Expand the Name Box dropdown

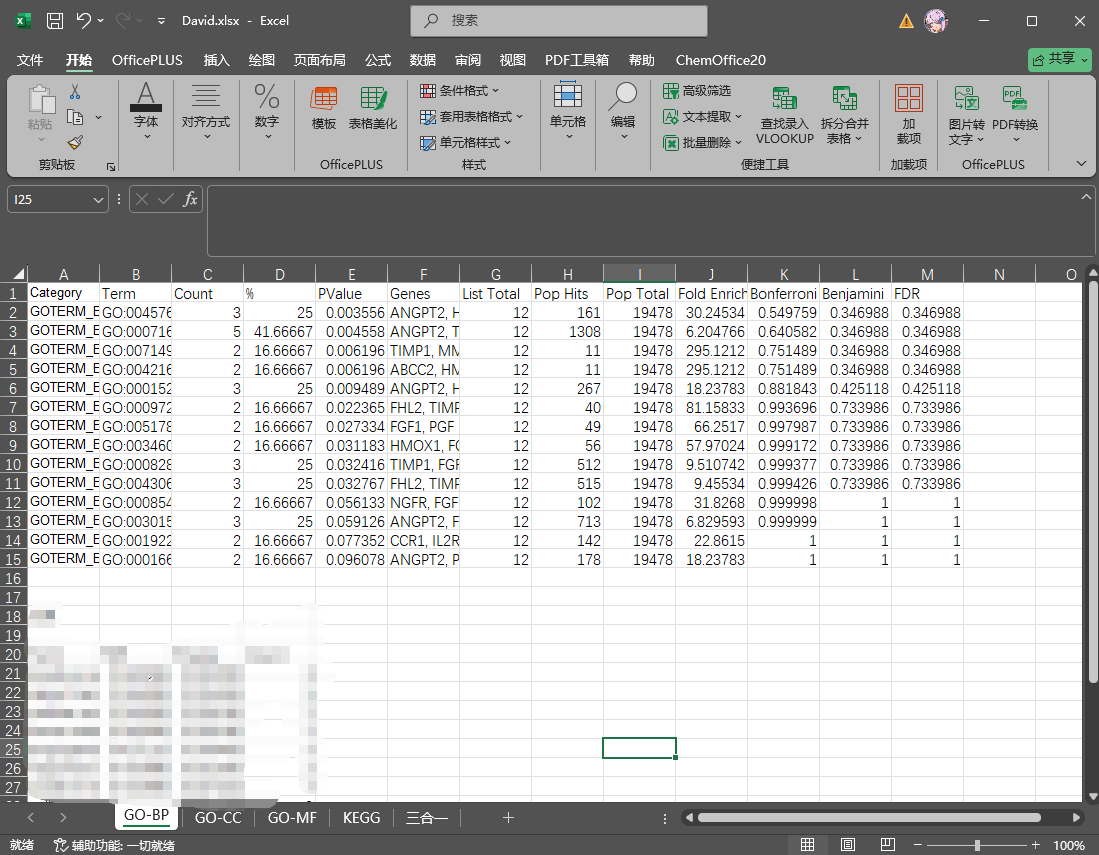pos(98,200)
